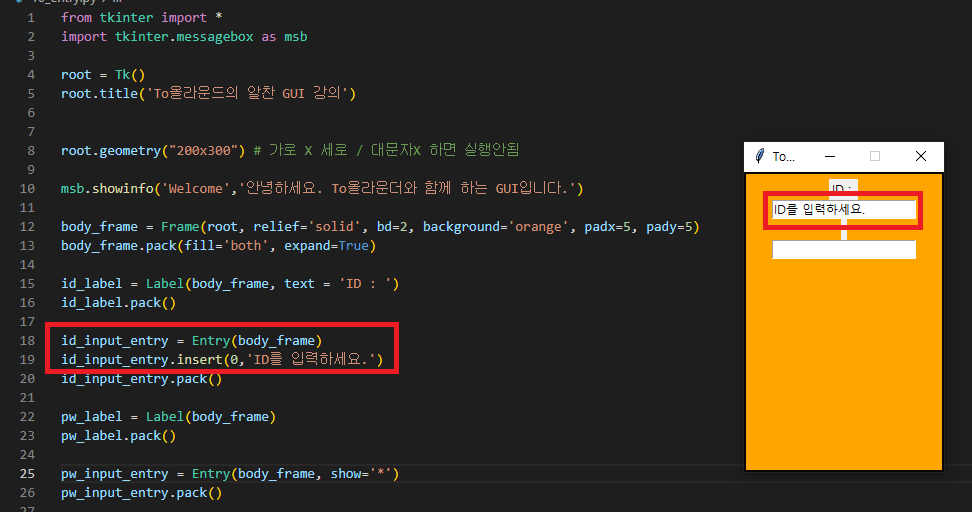Click 'background='orange'' argument in code
Viewport: 972px width, 512px height.
point(496,227)
